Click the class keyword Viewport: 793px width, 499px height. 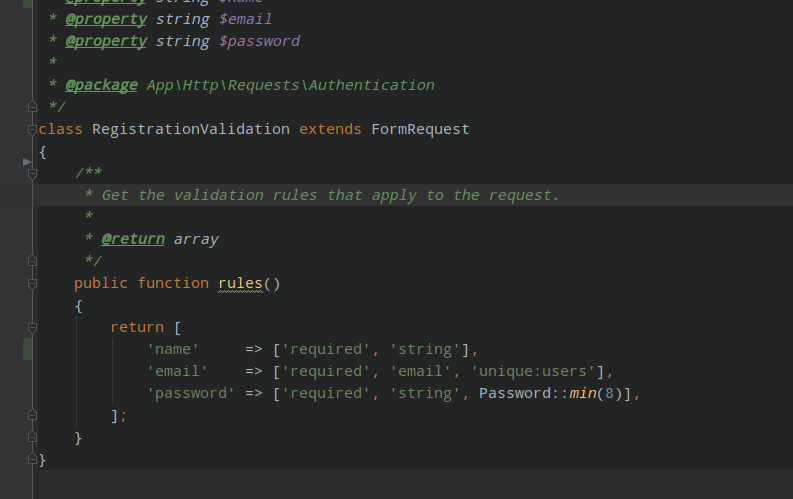(x=60, y=129)
